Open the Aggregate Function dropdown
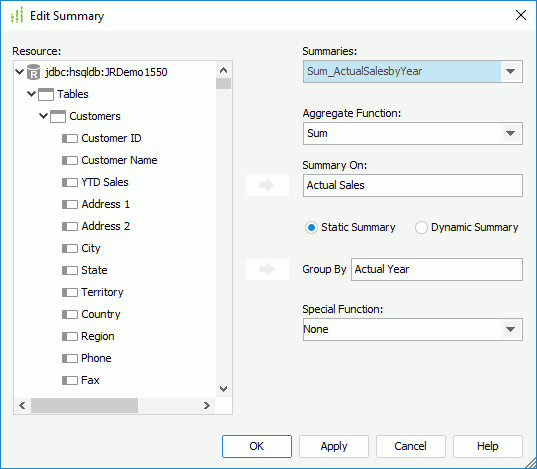 pyautogui.click(x=511, y=134)
